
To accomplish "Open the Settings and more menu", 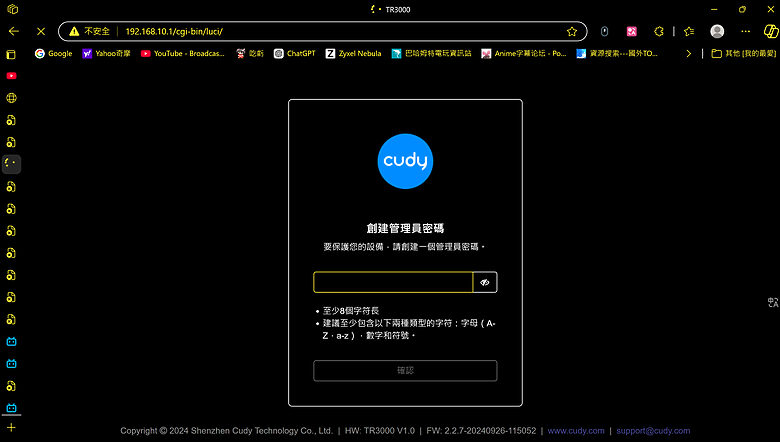I will tap(745, 31).
